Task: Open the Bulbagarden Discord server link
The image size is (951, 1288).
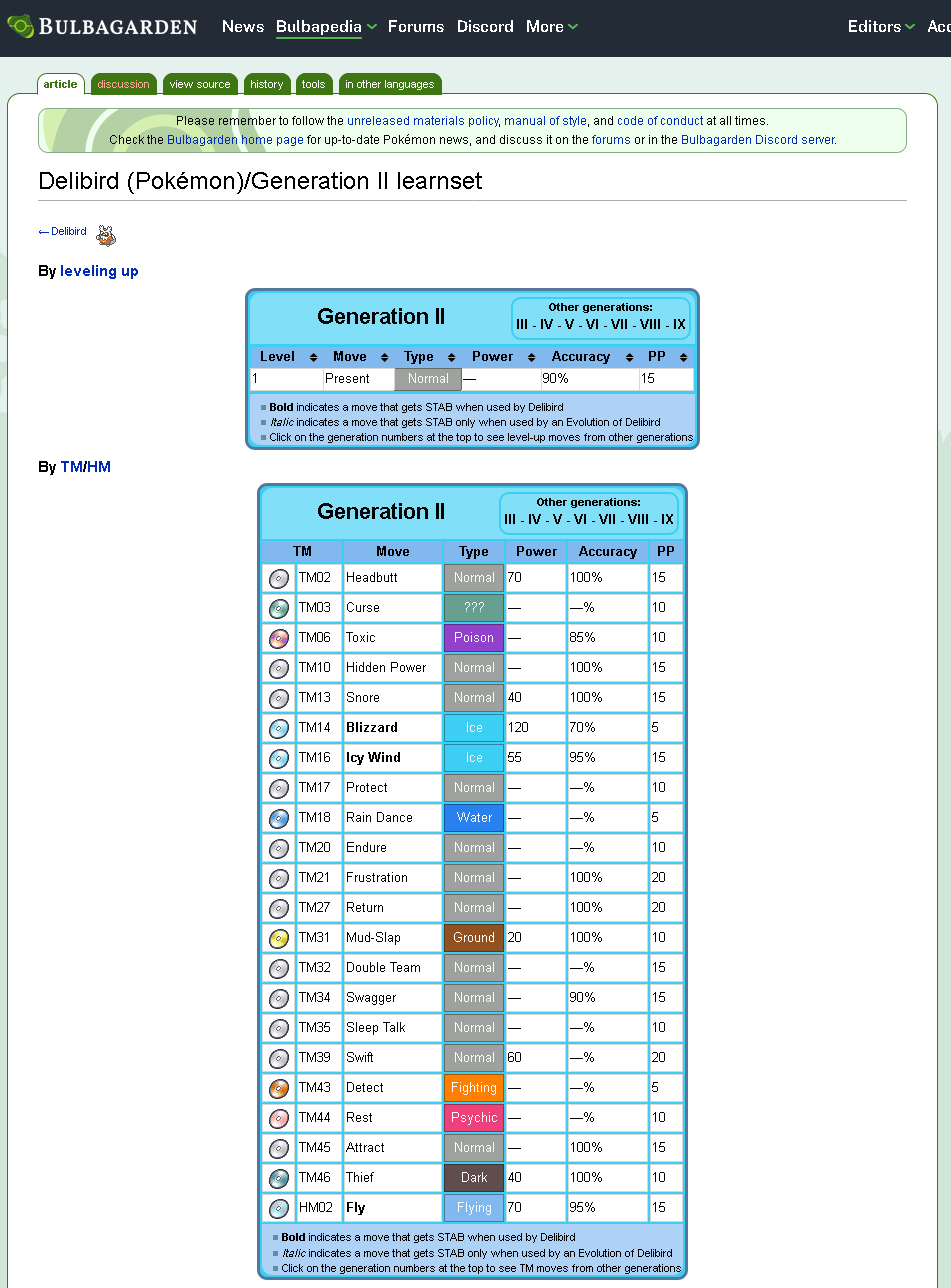Action: 757,140
